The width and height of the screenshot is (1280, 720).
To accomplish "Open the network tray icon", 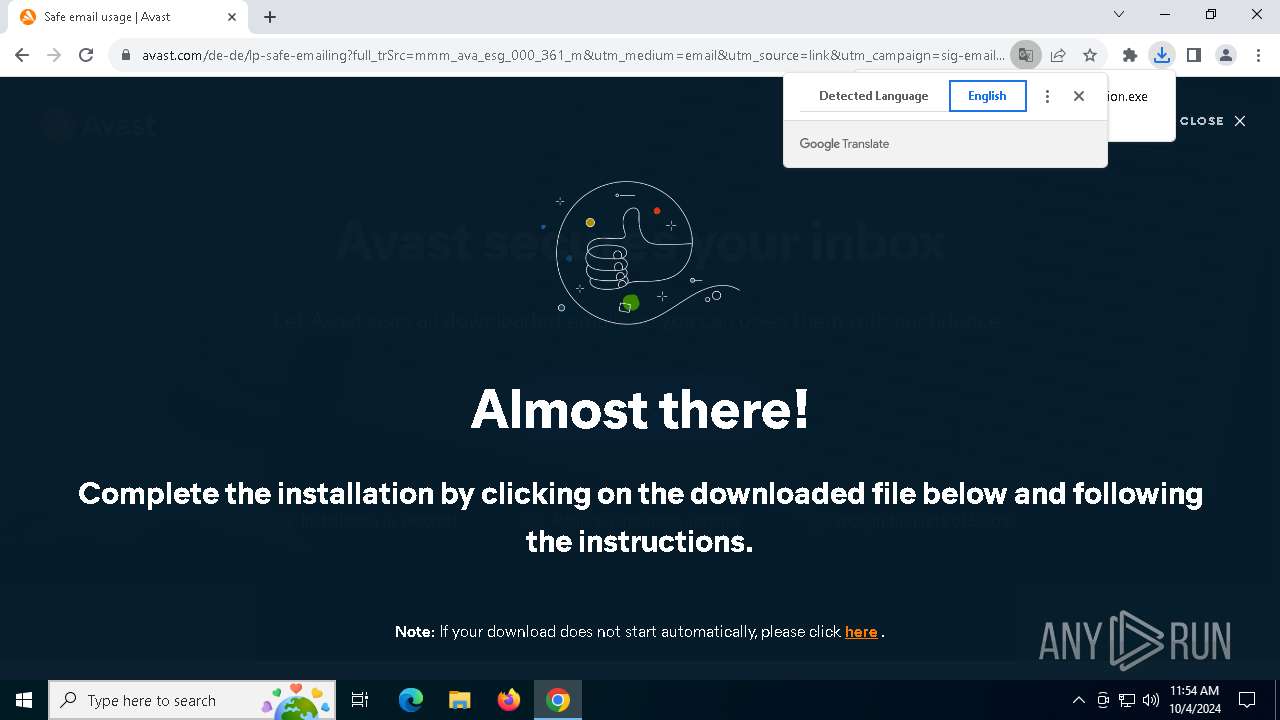I will pyautogui.click(x=1127, y=700).
